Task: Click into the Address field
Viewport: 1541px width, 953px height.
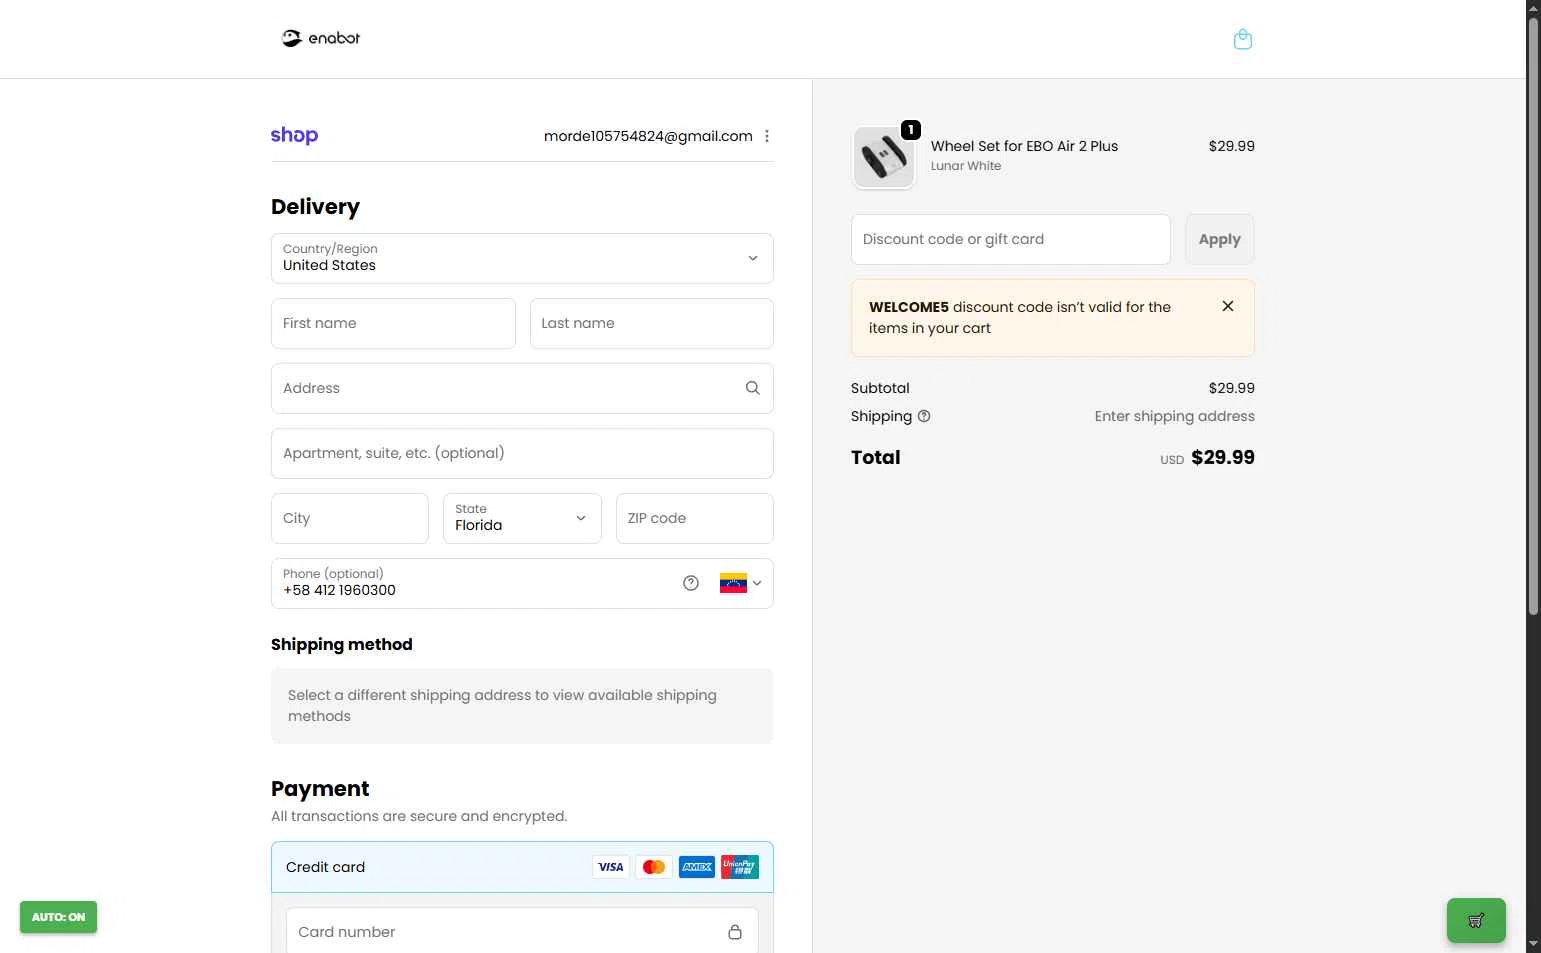Action: coord(522,388)
